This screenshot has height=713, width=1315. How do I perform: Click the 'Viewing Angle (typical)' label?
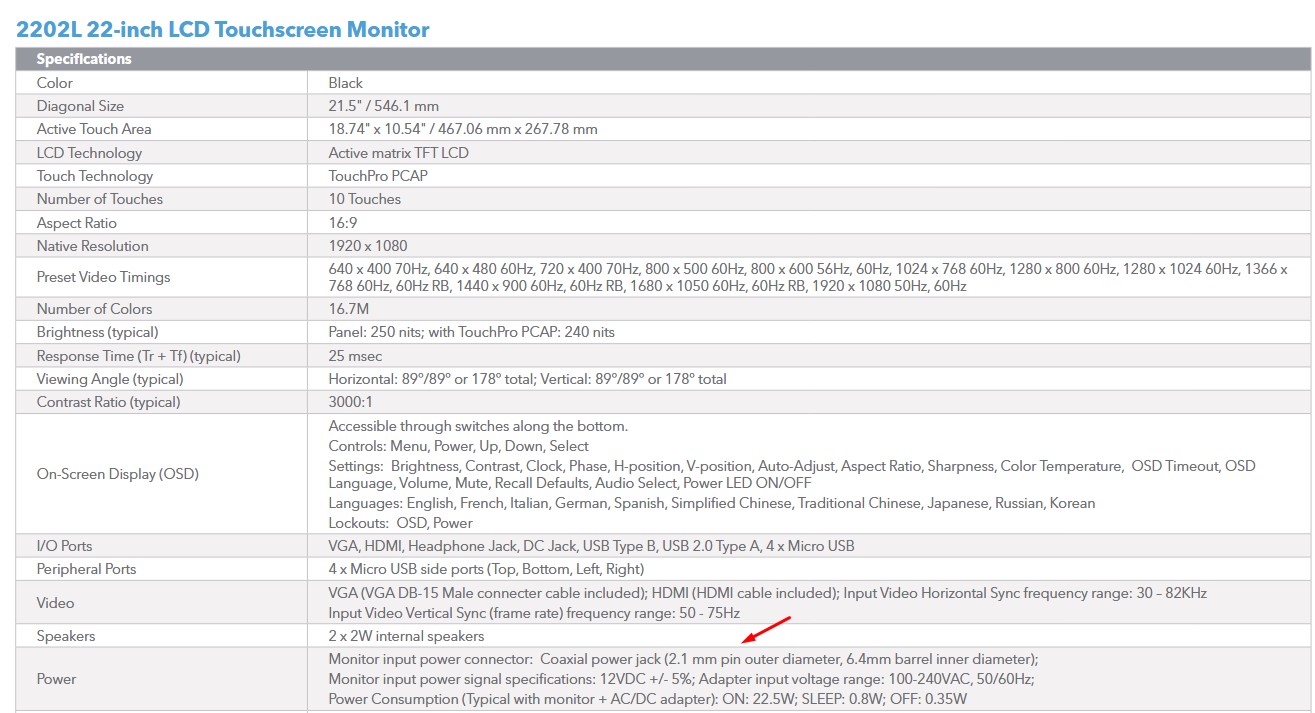(x=111, y=379)
